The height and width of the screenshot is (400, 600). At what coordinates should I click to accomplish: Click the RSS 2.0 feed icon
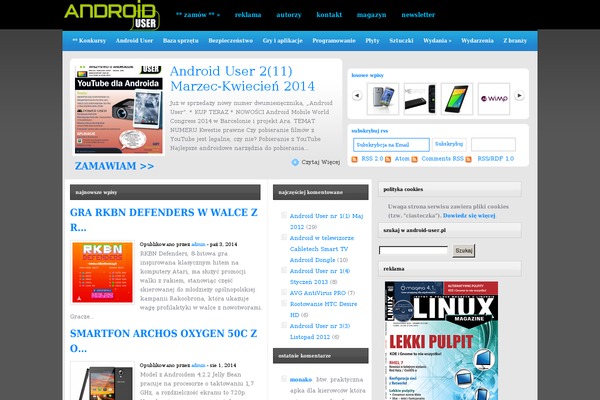coord(354,159)
